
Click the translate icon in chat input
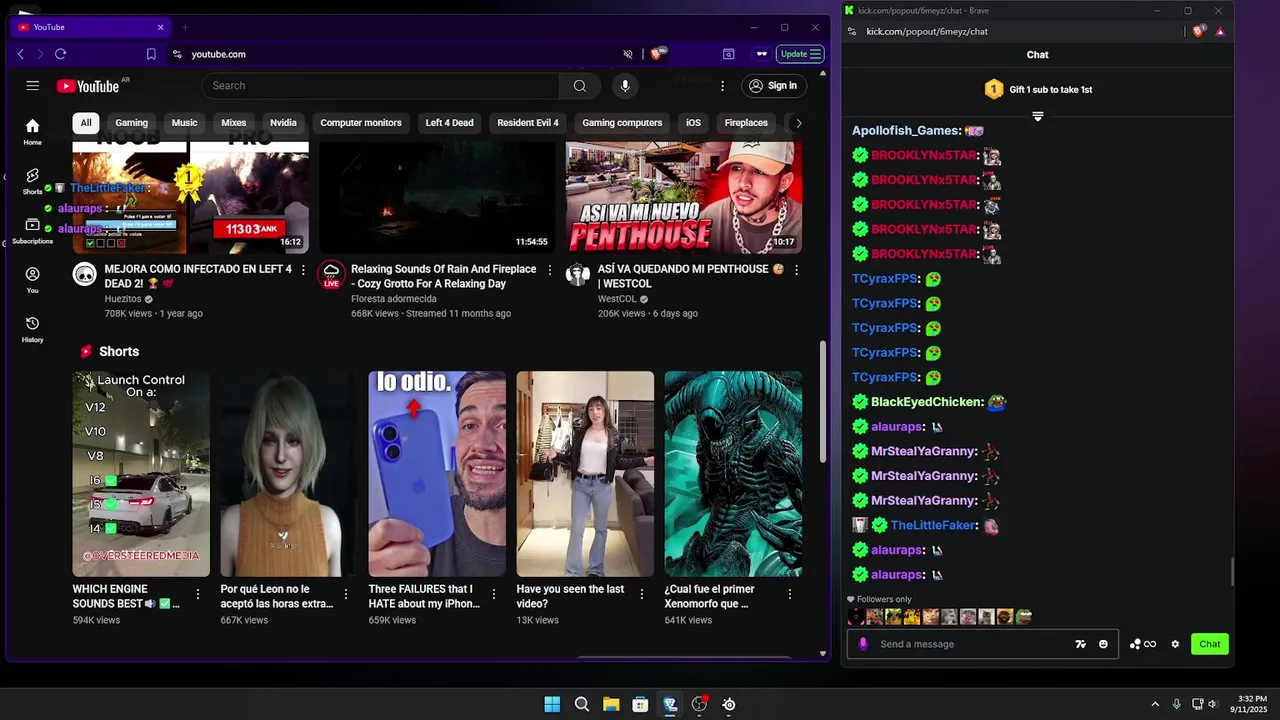tap(1080, 644)
